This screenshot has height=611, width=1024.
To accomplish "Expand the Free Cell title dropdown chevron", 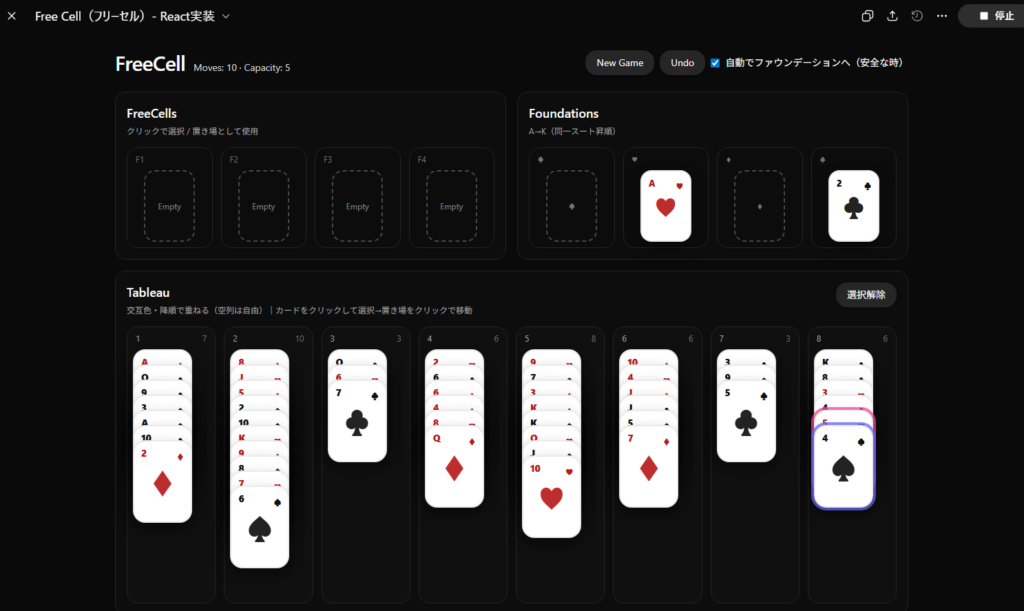I will click(x=226, y=16).
